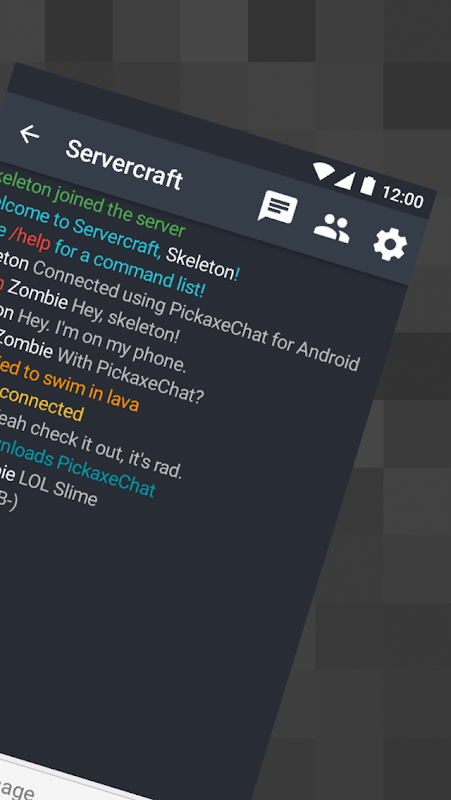This screenshot has height=800, width=451.
Task: Open the chat messages icon
Action: (278, 208)
